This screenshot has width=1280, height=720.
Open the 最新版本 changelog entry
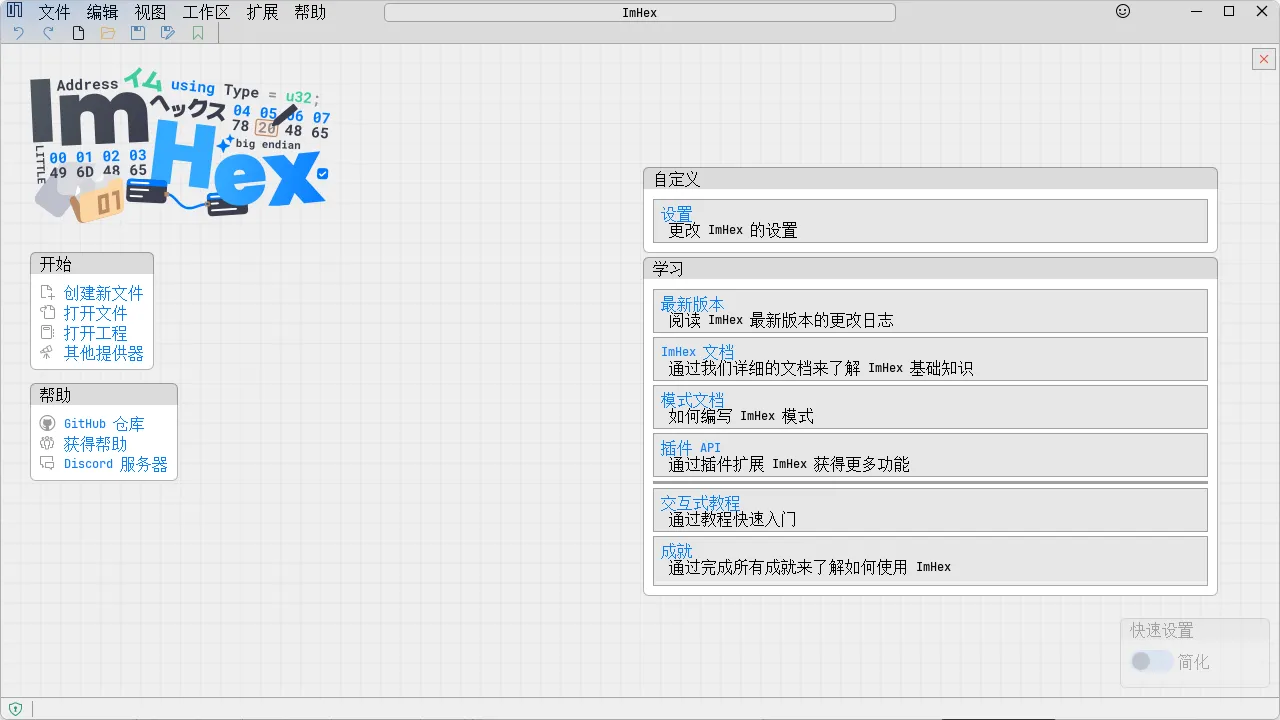pos(930,311)
